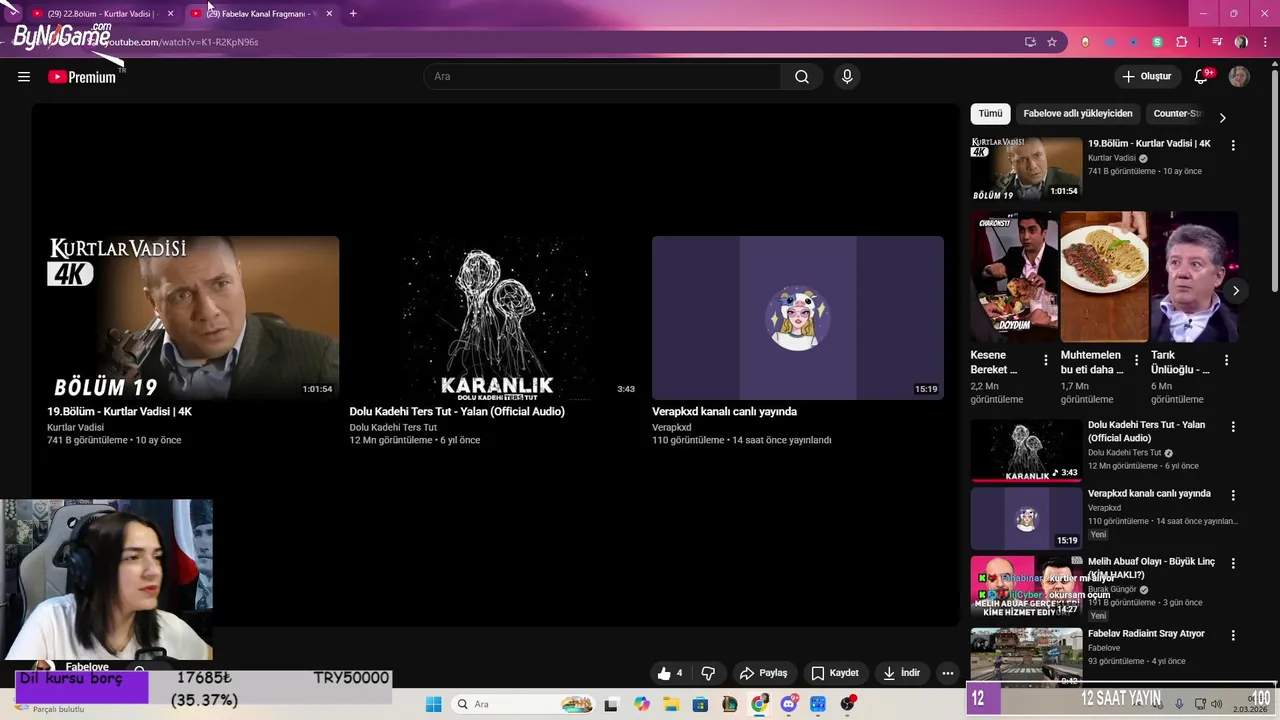Like the video with thumbs up
Screen dimensions: 1280x720
point(670,673)
